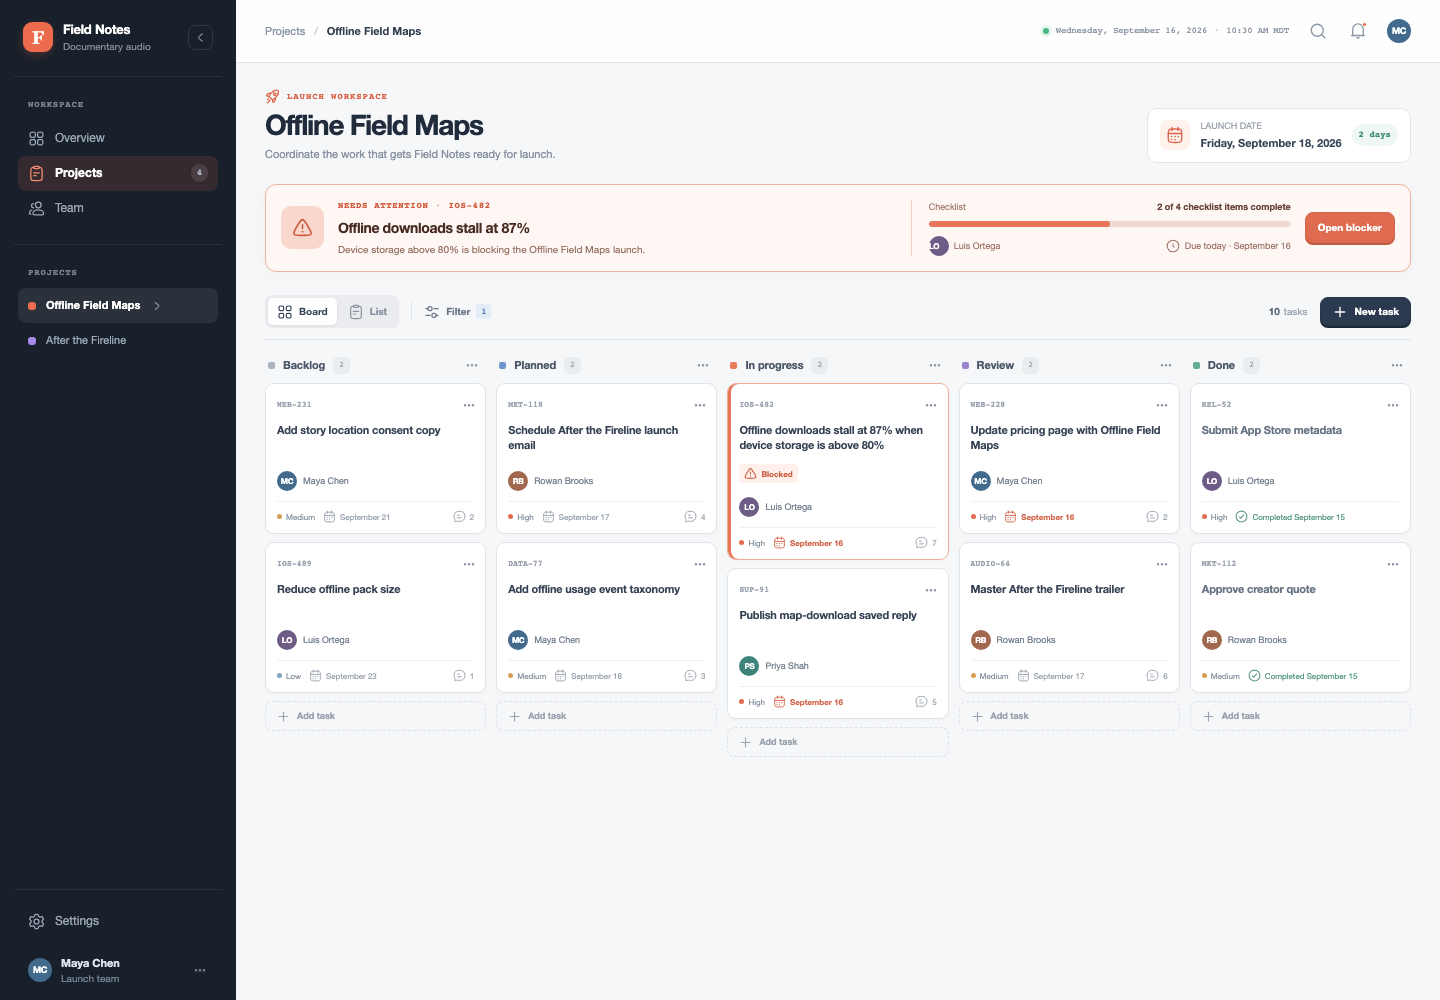The width and height of the screenshot is (1440, 1000).
Task: Open the Filter control
Action: (457, 312)
